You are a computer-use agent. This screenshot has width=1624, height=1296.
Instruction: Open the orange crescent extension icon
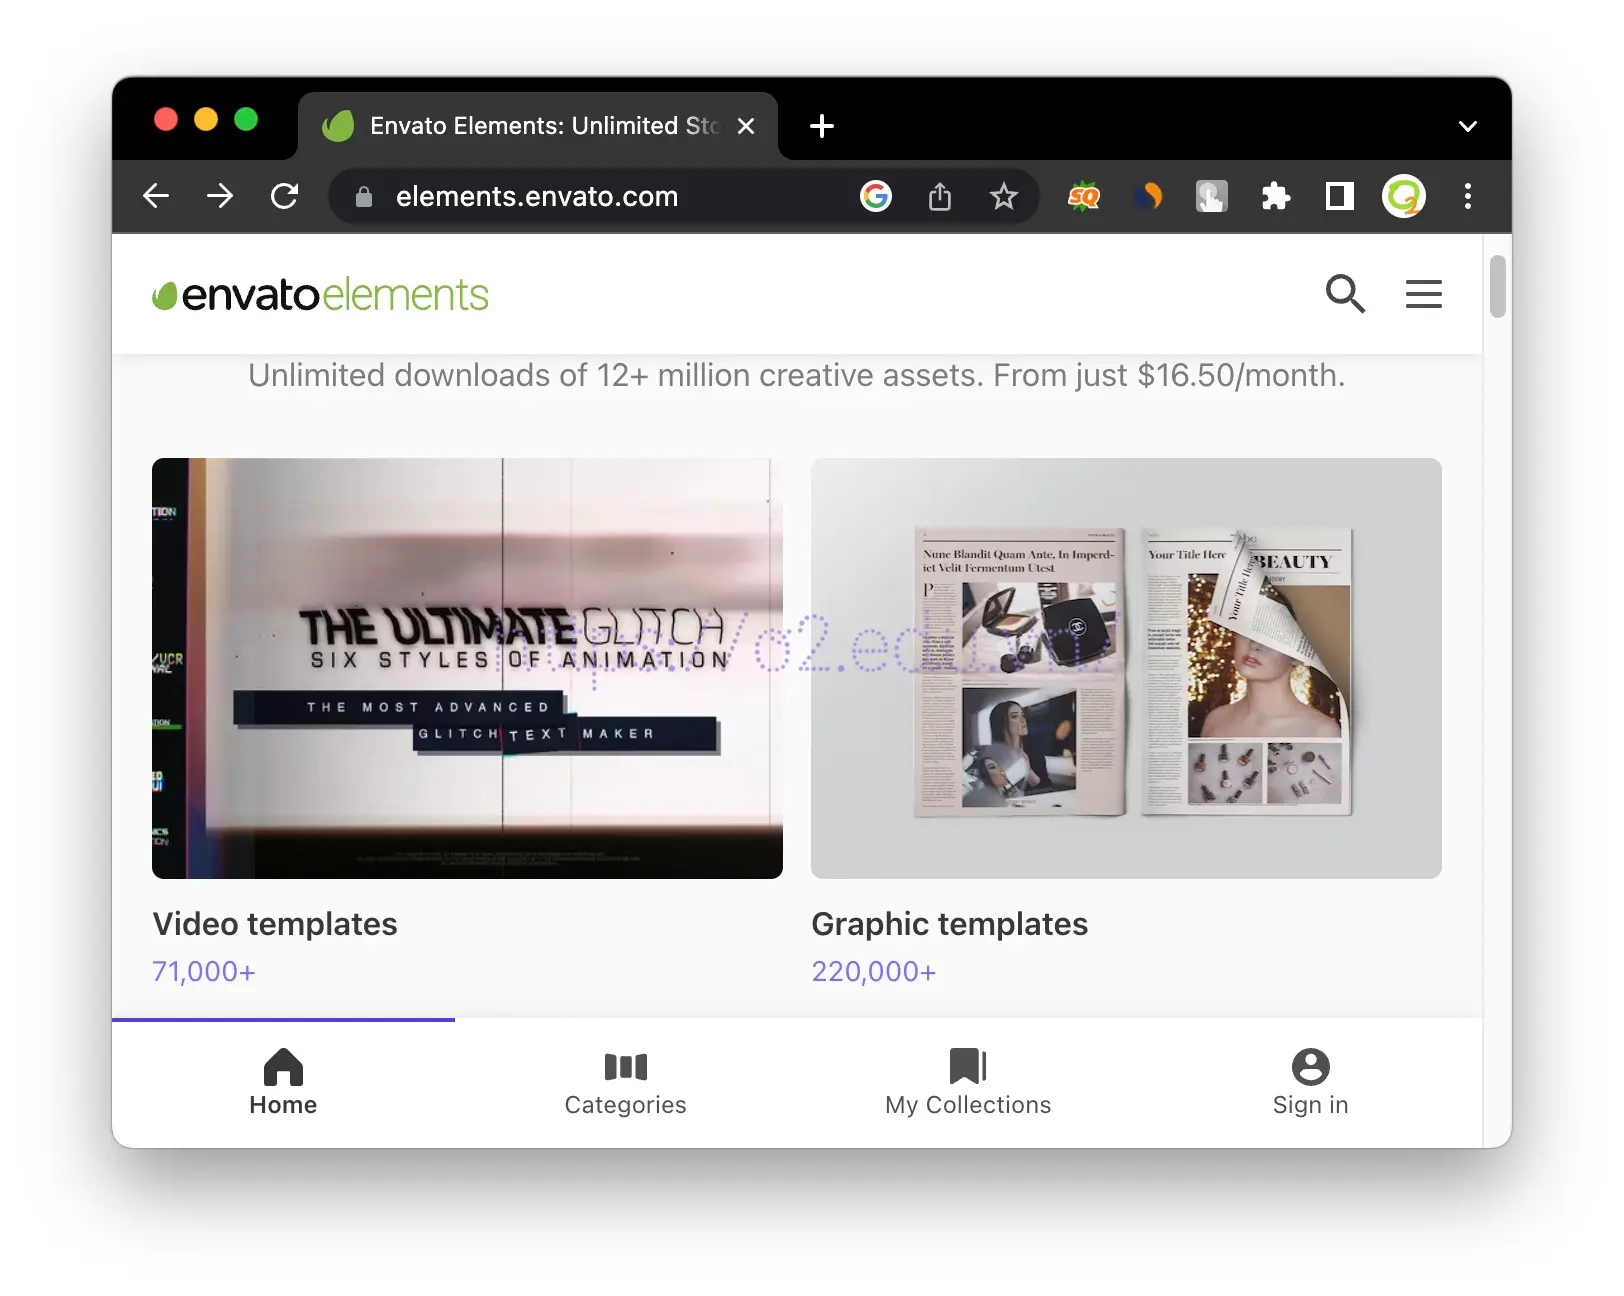pos(1148,196)
